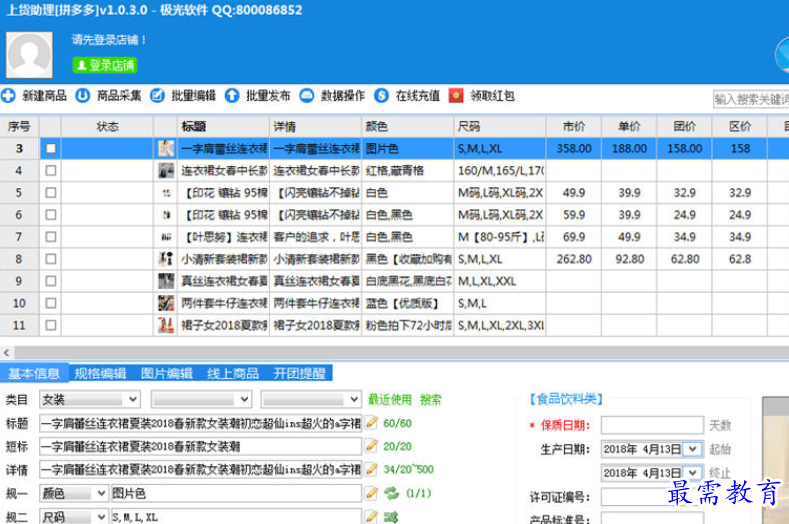Viewport: 789px width, 524px height.
Task: Tick the checkbox for row 6
Action: [x=51, y=215]
